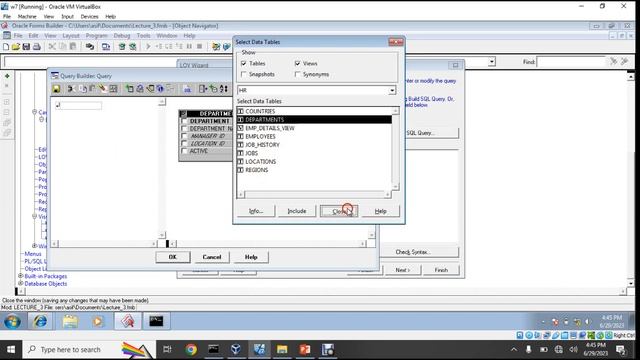
Task: Click the Save disk icon in Forms Builder toolbar
Action: pyautogui.click(x=26, y=47)
